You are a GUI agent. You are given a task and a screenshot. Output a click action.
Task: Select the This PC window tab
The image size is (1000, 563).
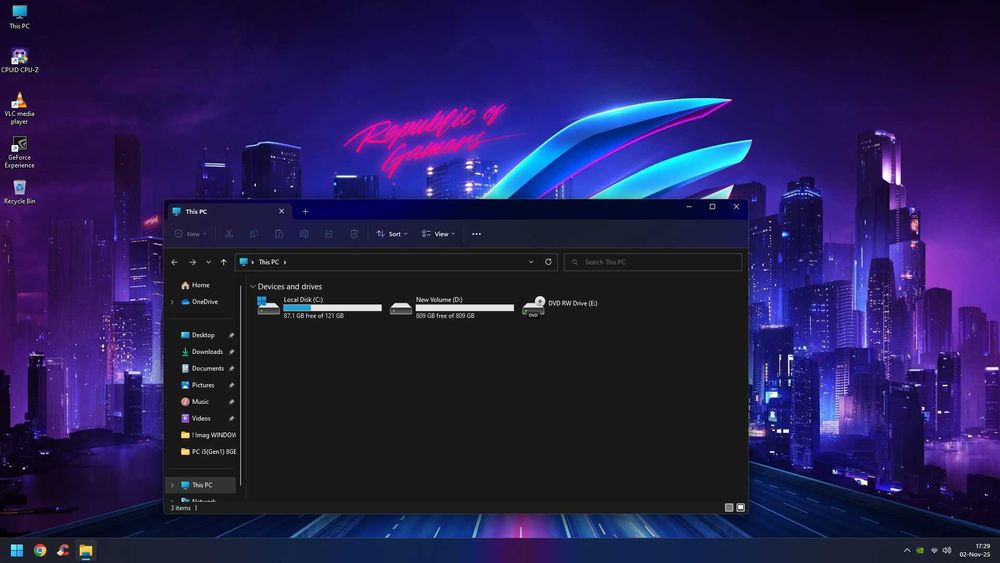[x=228, y=212]
